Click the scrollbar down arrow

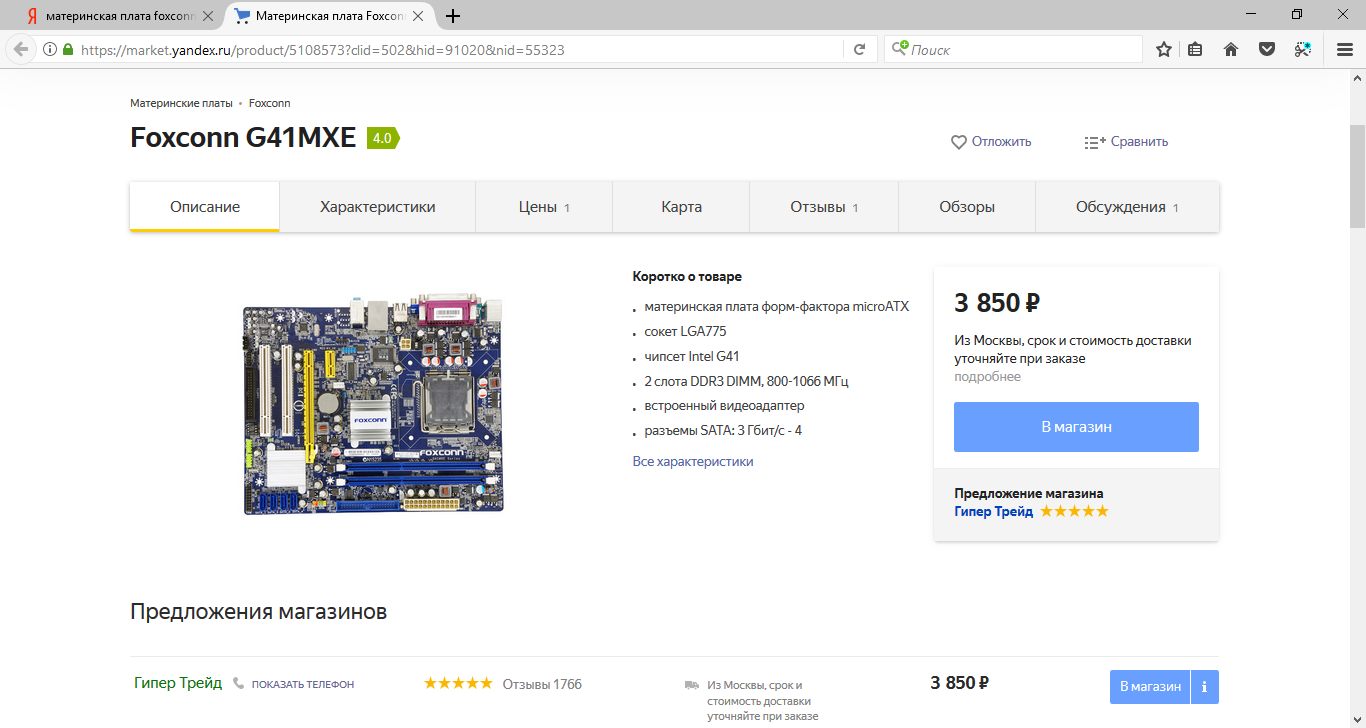coord(1358,720)
